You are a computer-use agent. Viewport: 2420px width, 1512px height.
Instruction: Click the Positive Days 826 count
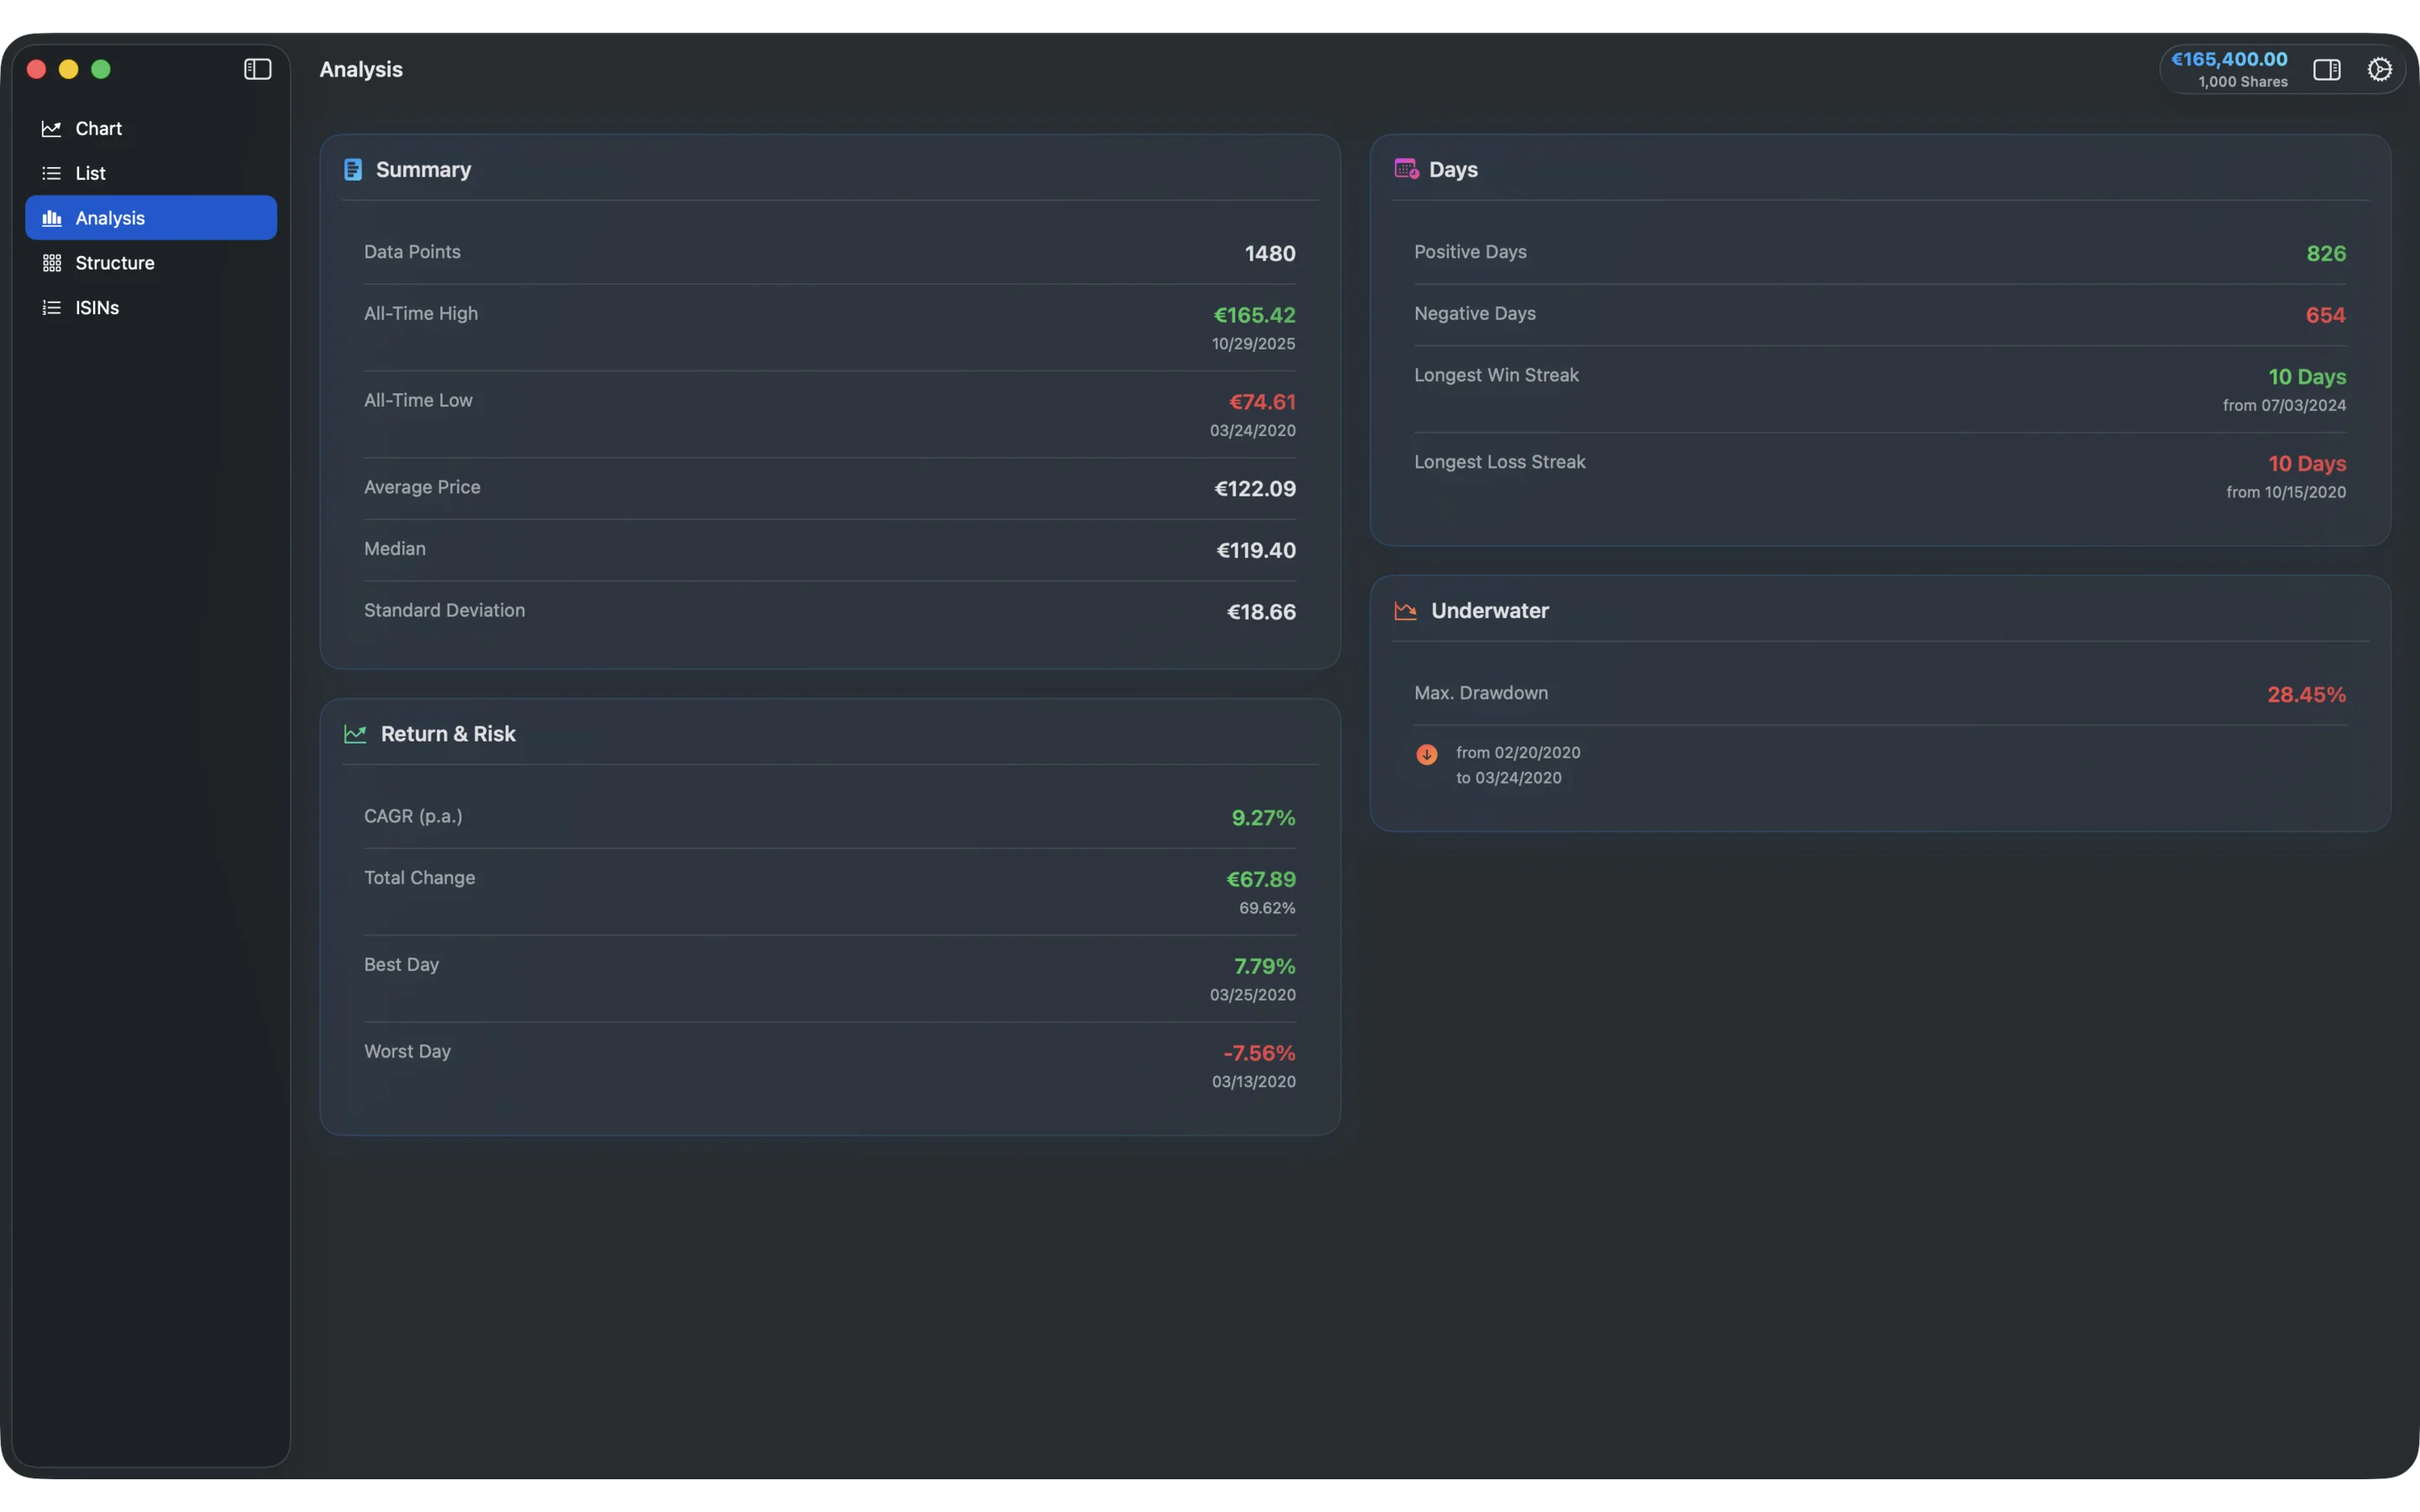coord(2326,252)
